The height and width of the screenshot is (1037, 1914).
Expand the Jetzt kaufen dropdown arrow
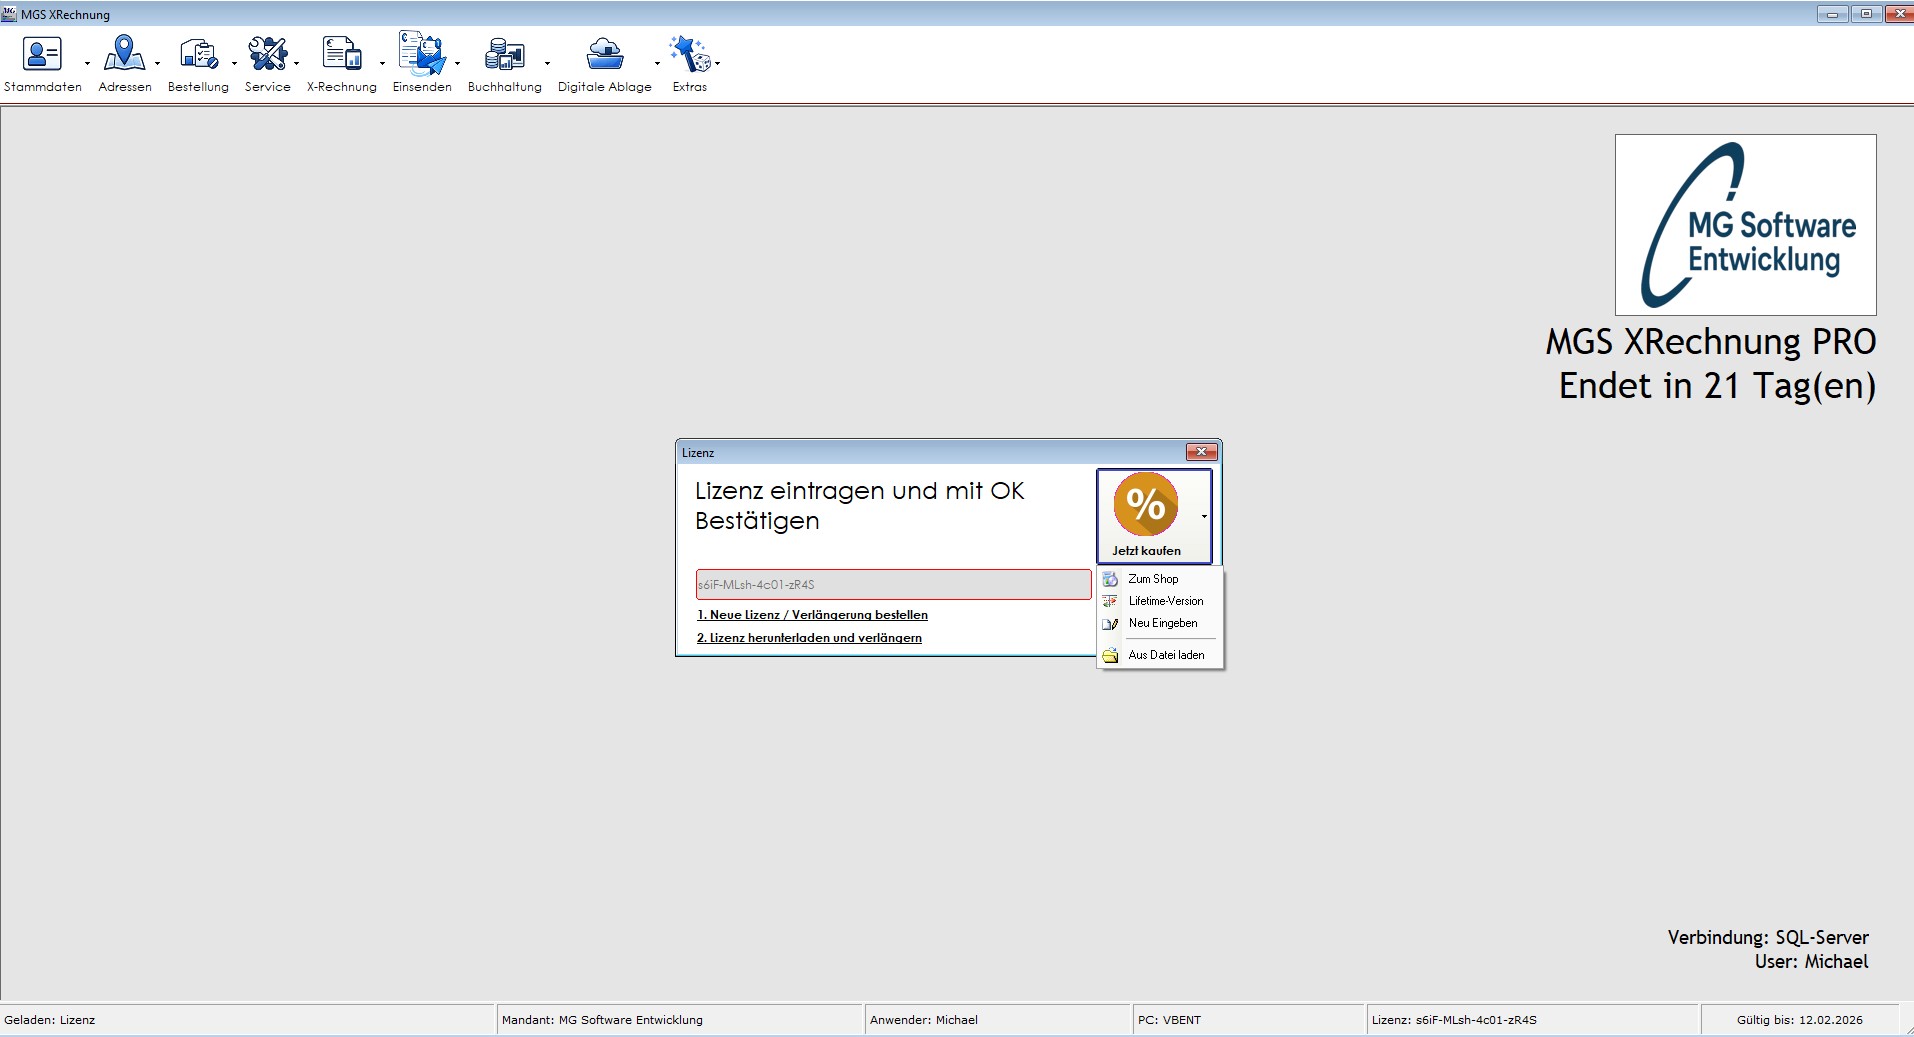coord(1204,517)
